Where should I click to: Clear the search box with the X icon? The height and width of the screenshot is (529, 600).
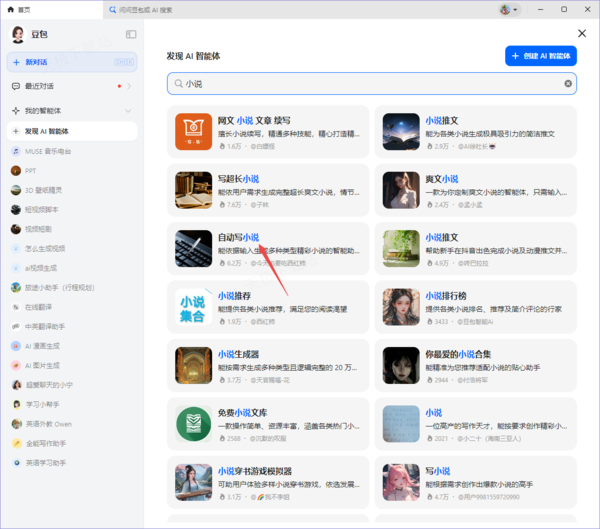click(x=568, y=84)
